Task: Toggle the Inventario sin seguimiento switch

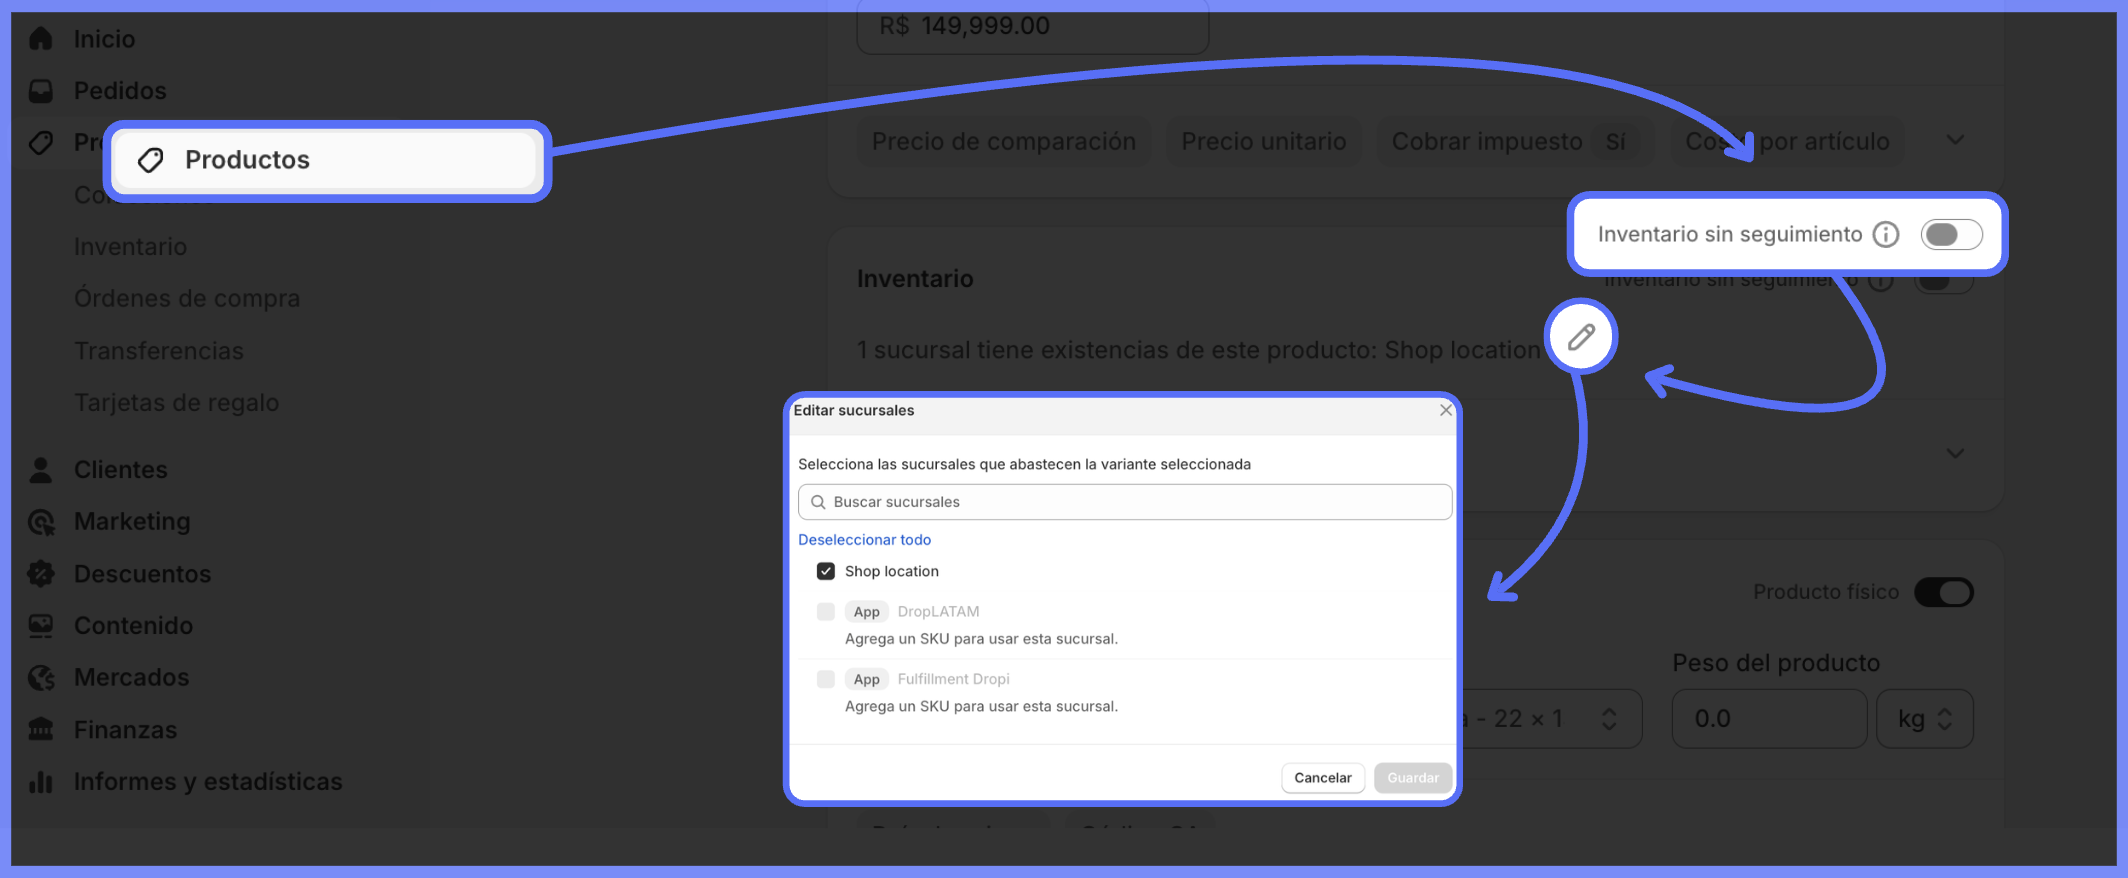Action: point(1951,234)
